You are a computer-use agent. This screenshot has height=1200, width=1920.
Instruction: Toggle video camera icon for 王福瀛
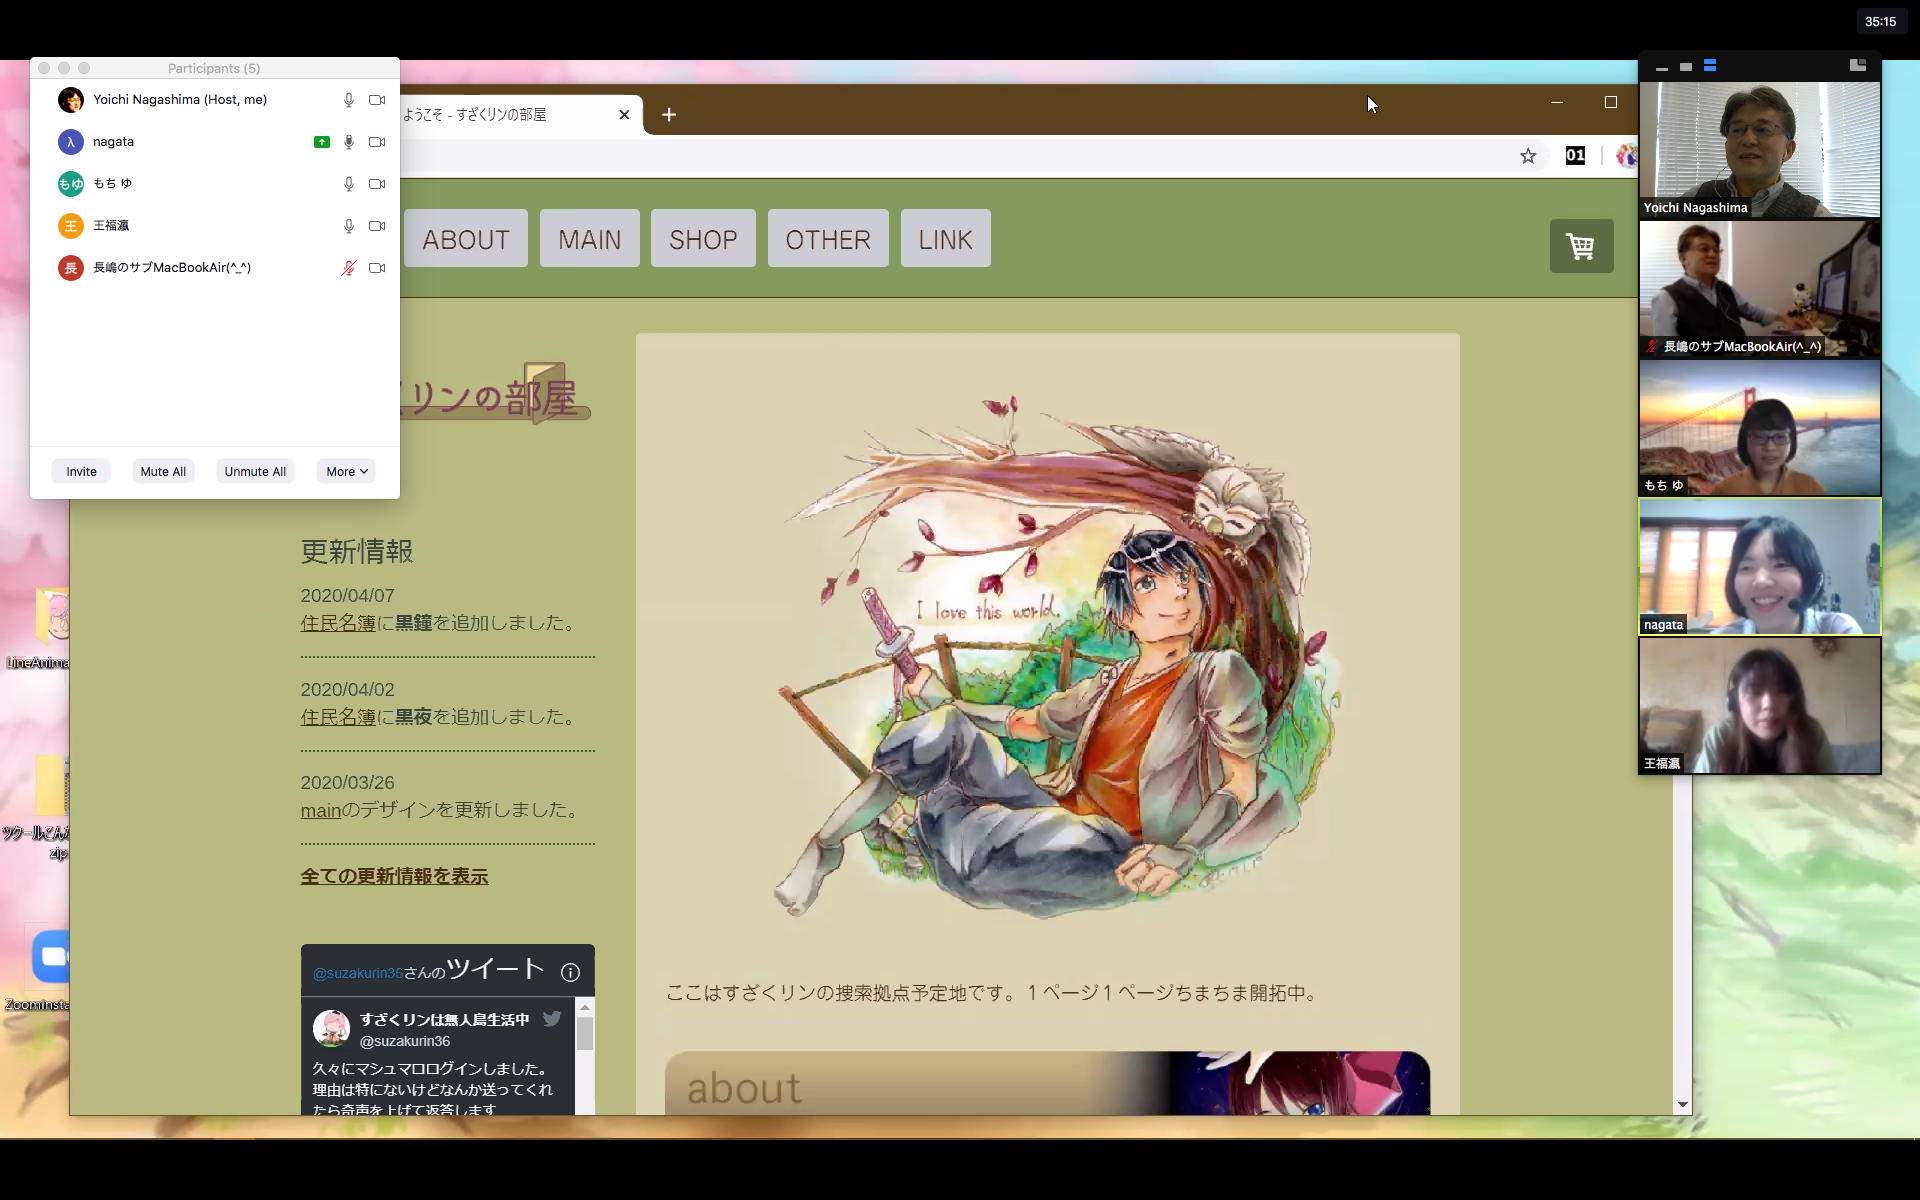click(377, 226)
